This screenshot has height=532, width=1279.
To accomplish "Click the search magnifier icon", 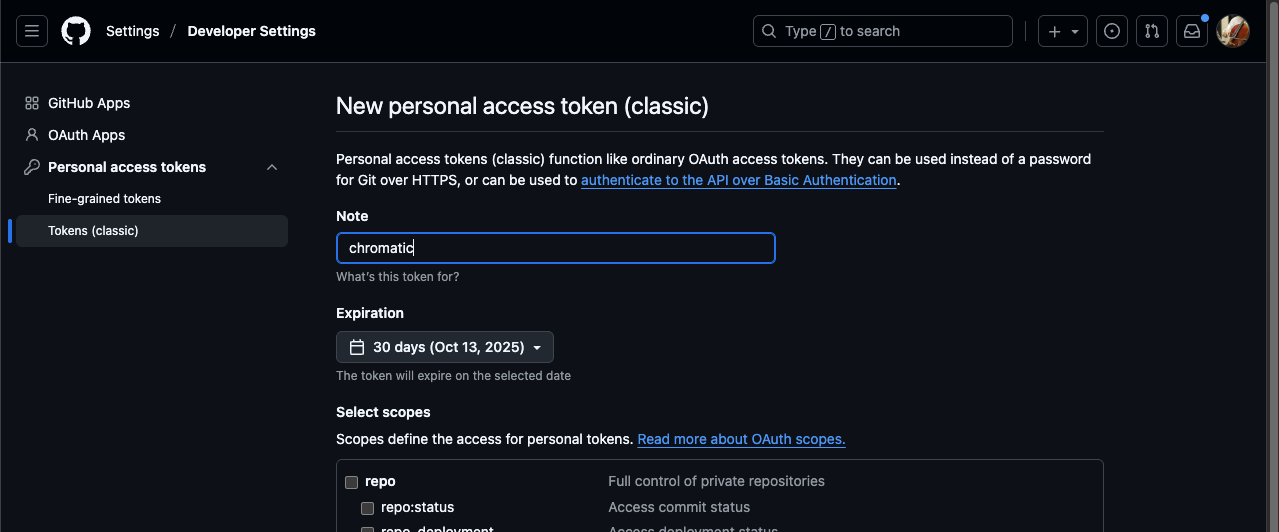I will point(769,31).
